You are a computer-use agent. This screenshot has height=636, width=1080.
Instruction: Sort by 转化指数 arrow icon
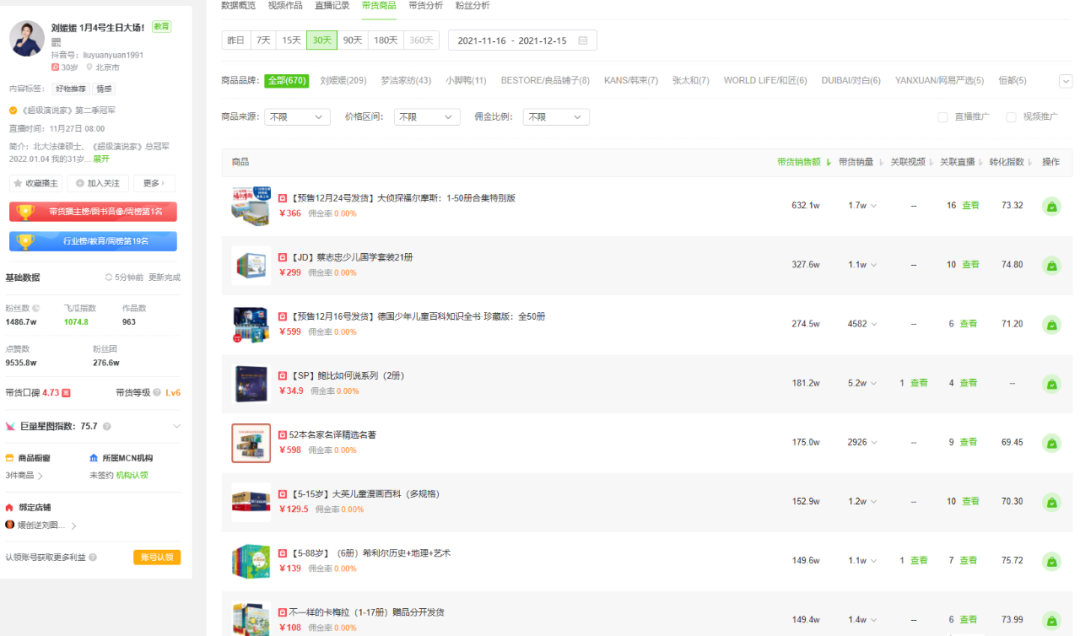pos(1030,162)
